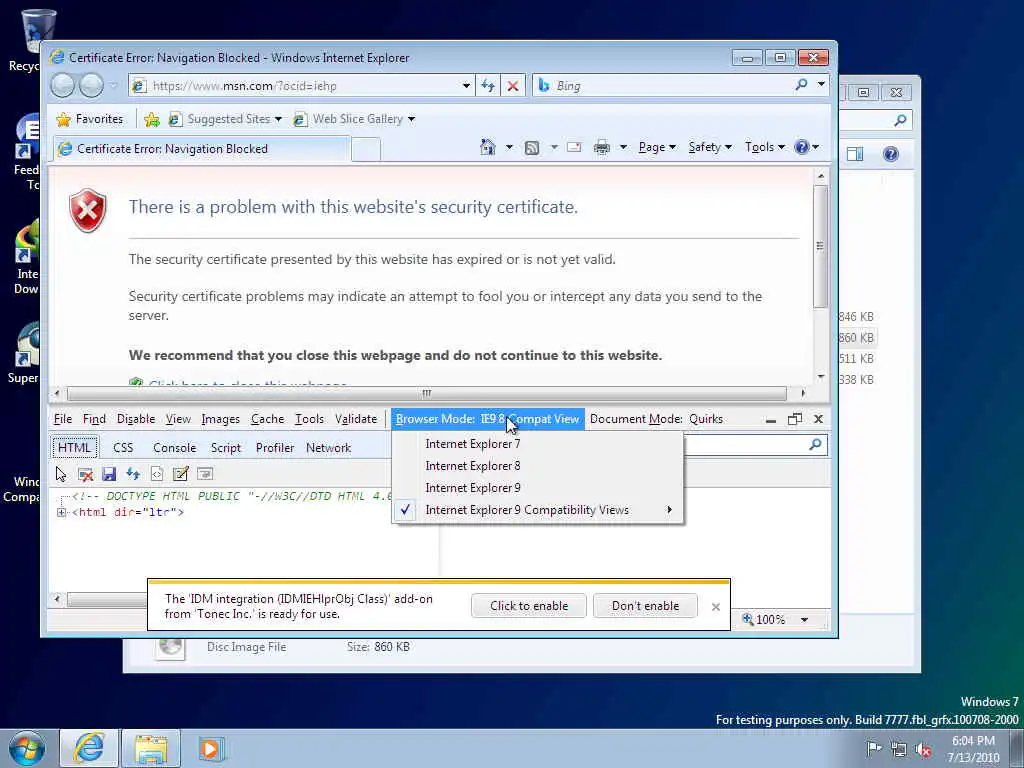Viewport: 1024px width, 768px height.
Task: Click the Save icon in developer tools
Action: point(109,474)
